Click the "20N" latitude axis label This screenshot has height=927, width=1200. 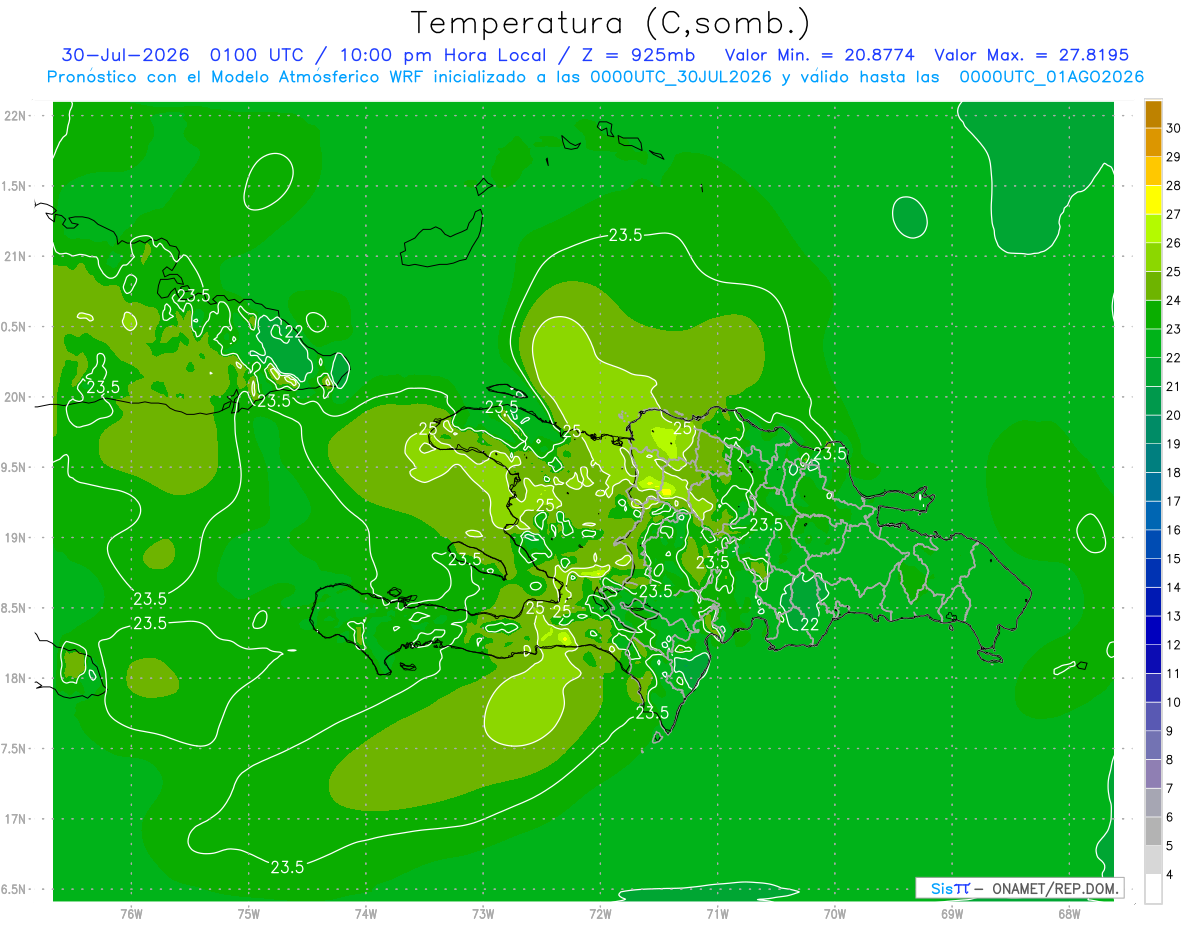coord(15,397)
